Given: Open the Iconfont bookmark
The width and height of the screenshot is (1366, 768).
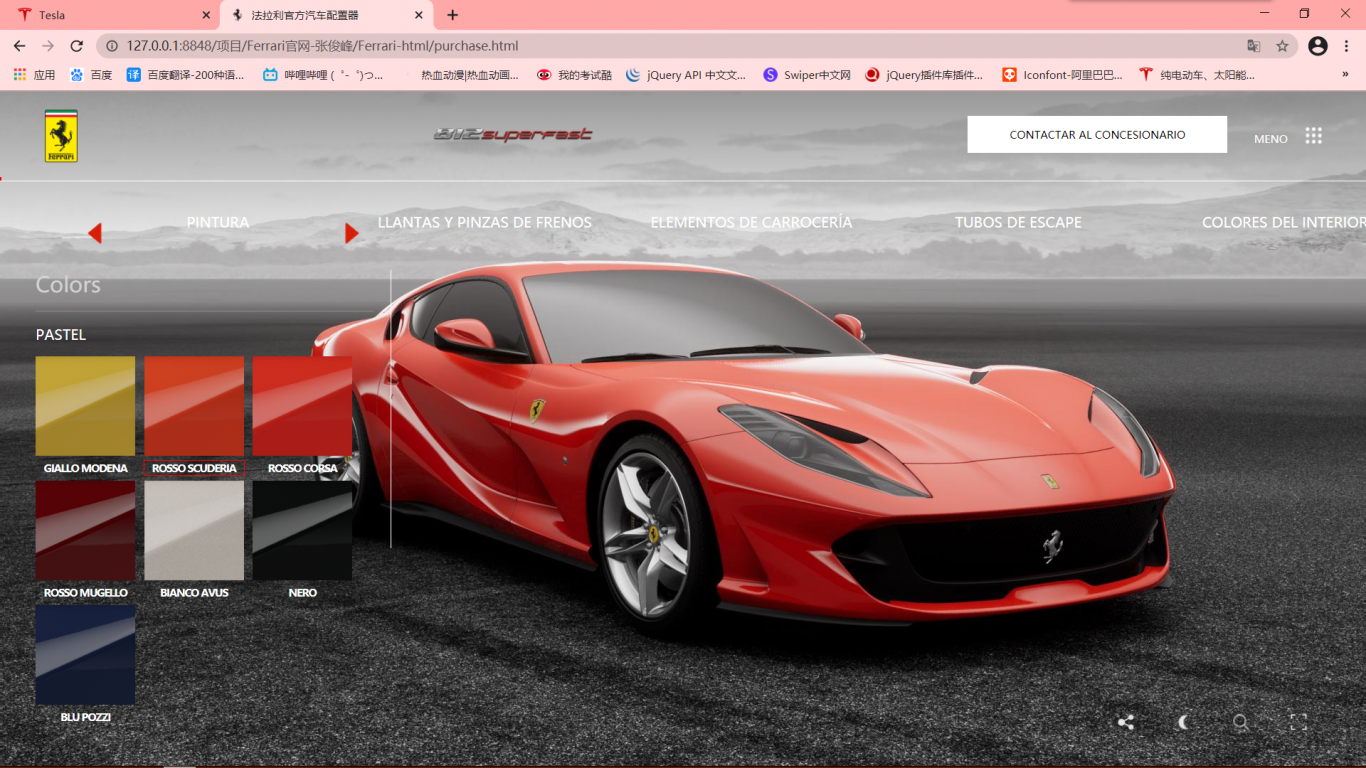Looking at the screenshot, I should click(x=1062, y=75).
